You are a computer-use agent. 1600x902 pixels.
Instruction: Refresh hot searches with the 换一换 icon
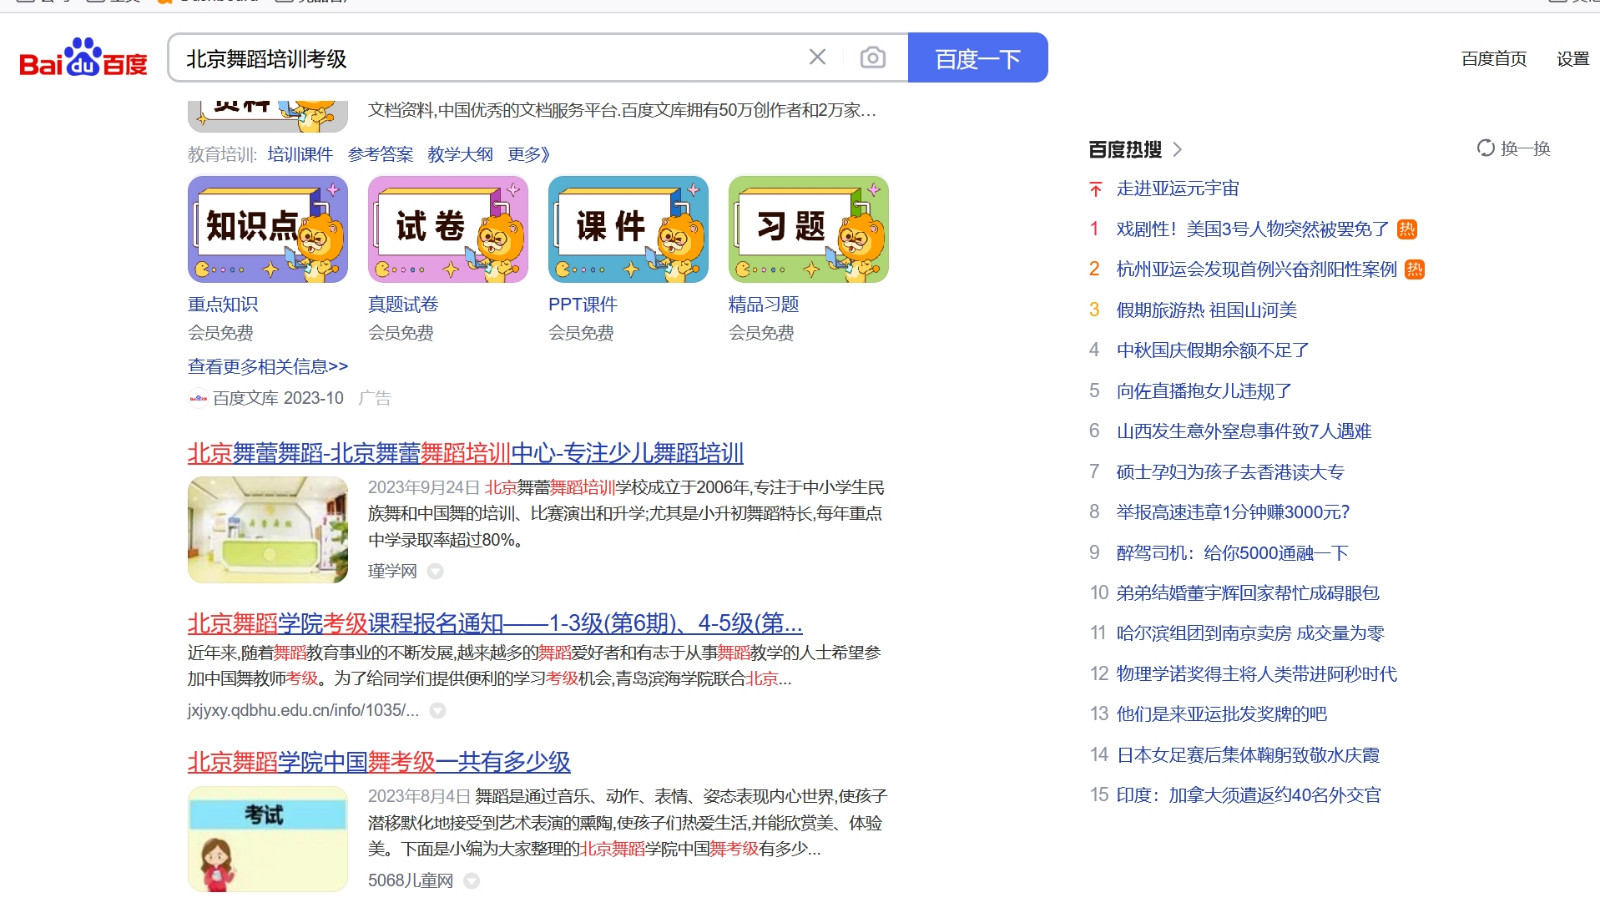(1486, 148)
